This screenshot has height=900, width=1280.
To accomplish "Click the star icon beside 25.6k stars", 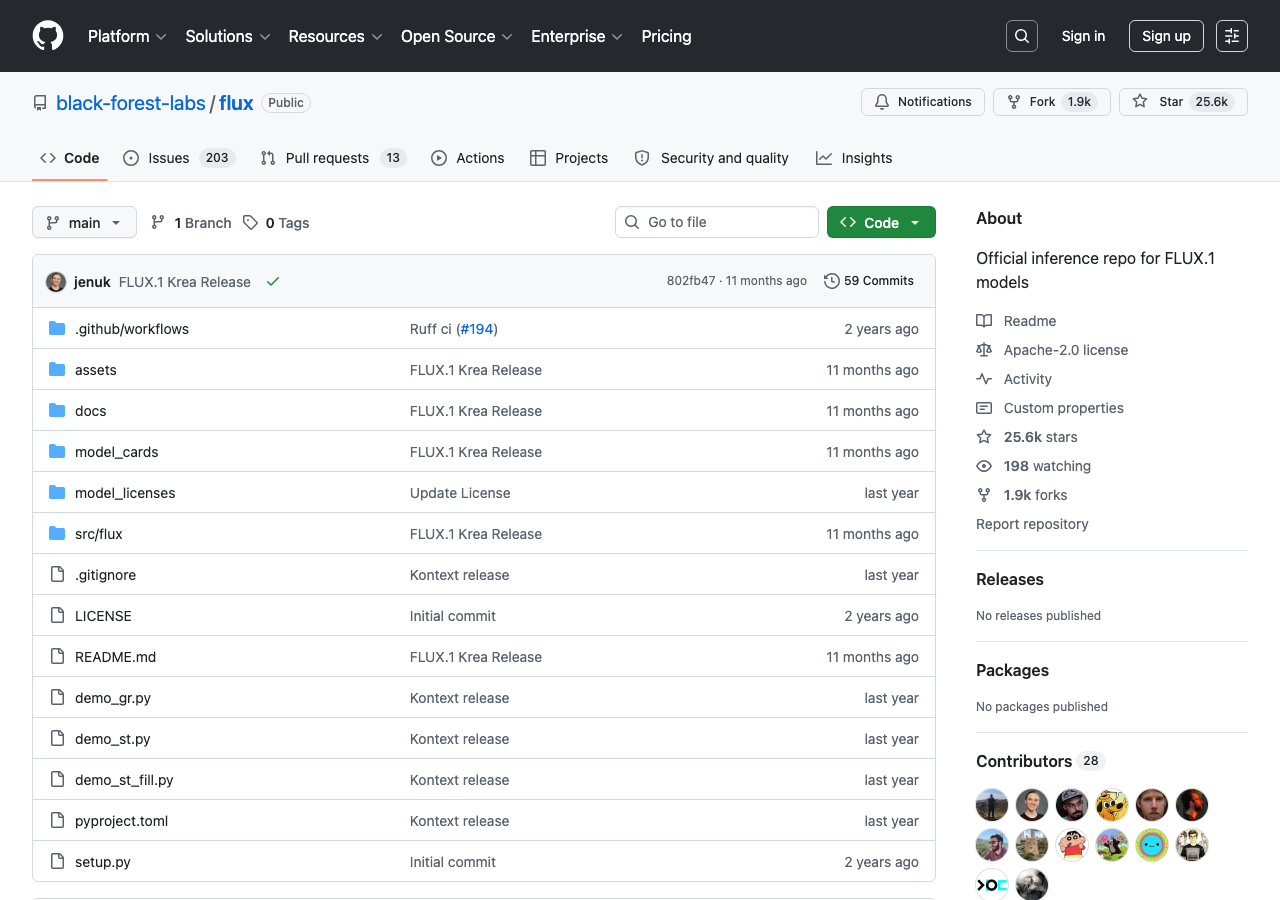I will coord(984,437).
